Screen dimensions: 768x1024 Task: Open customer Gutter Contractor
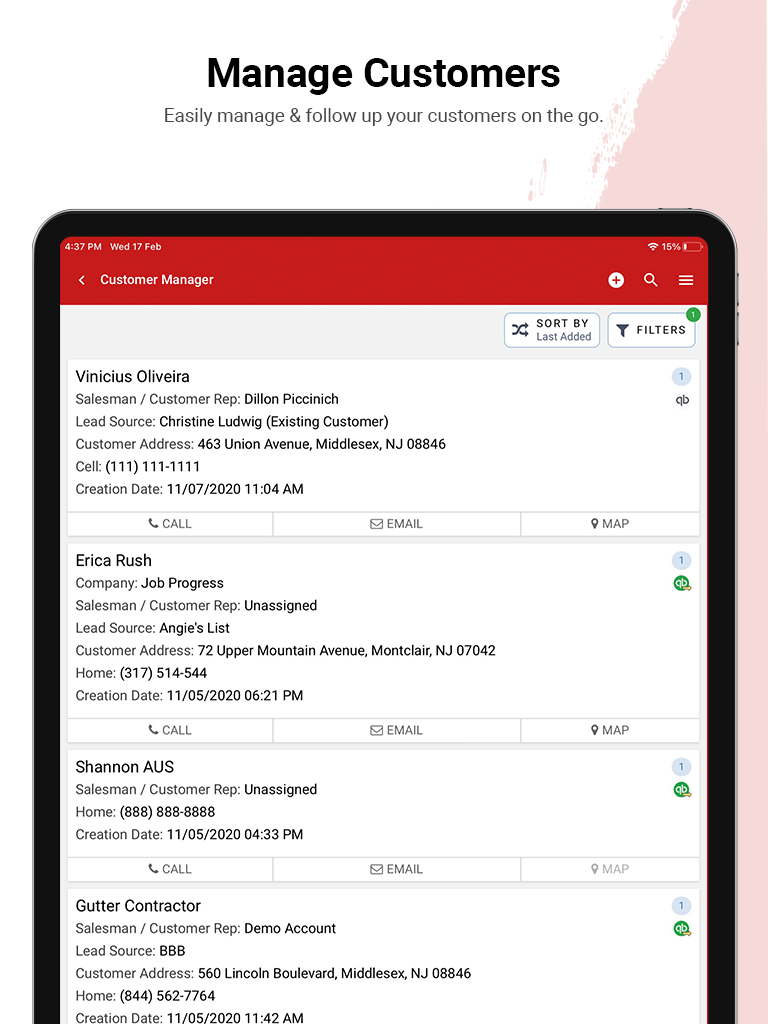click(138, 906)
